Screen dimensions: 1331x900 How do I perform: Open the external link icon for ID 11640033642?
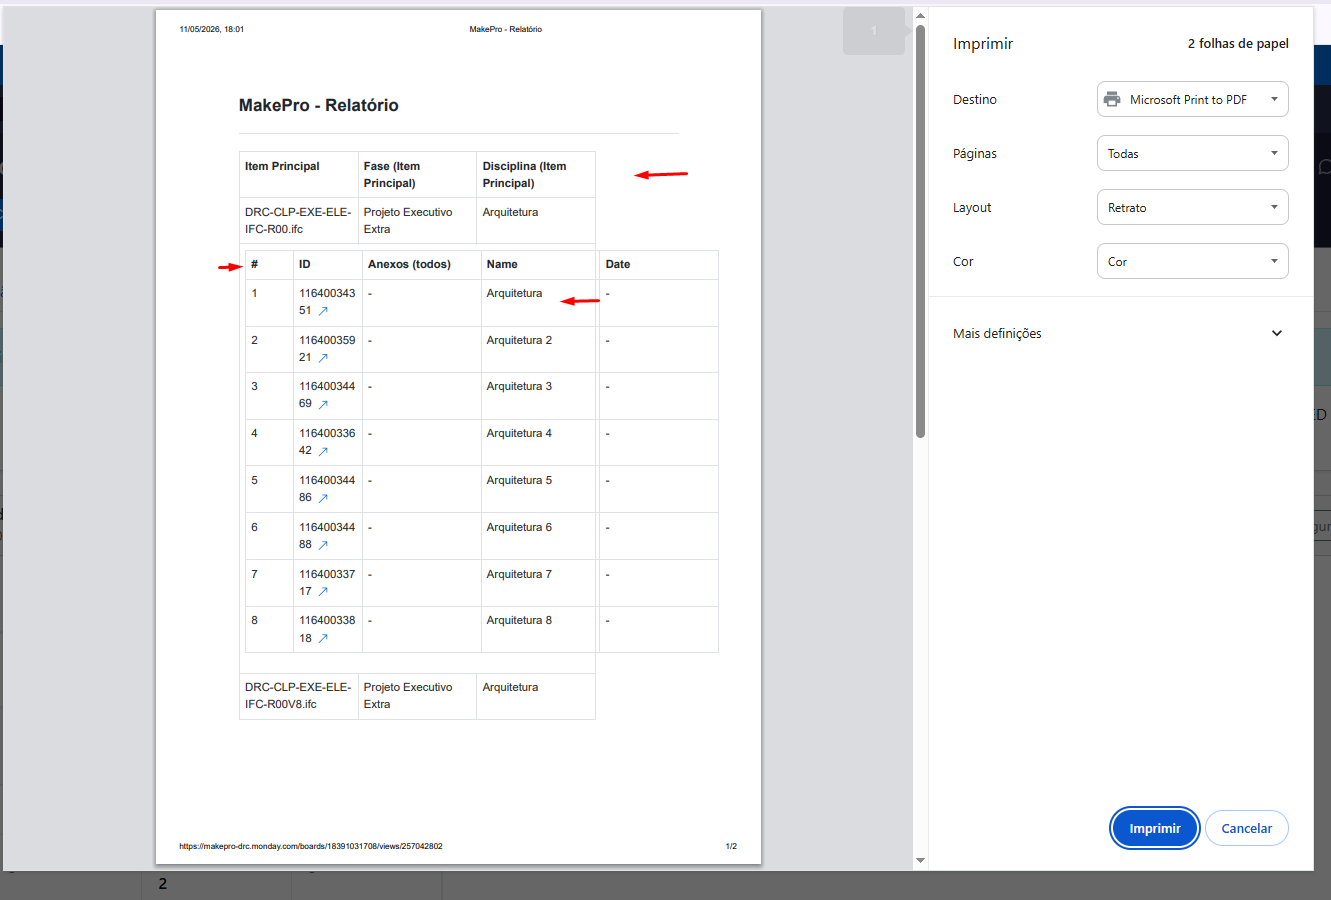(x=323, y=451)
